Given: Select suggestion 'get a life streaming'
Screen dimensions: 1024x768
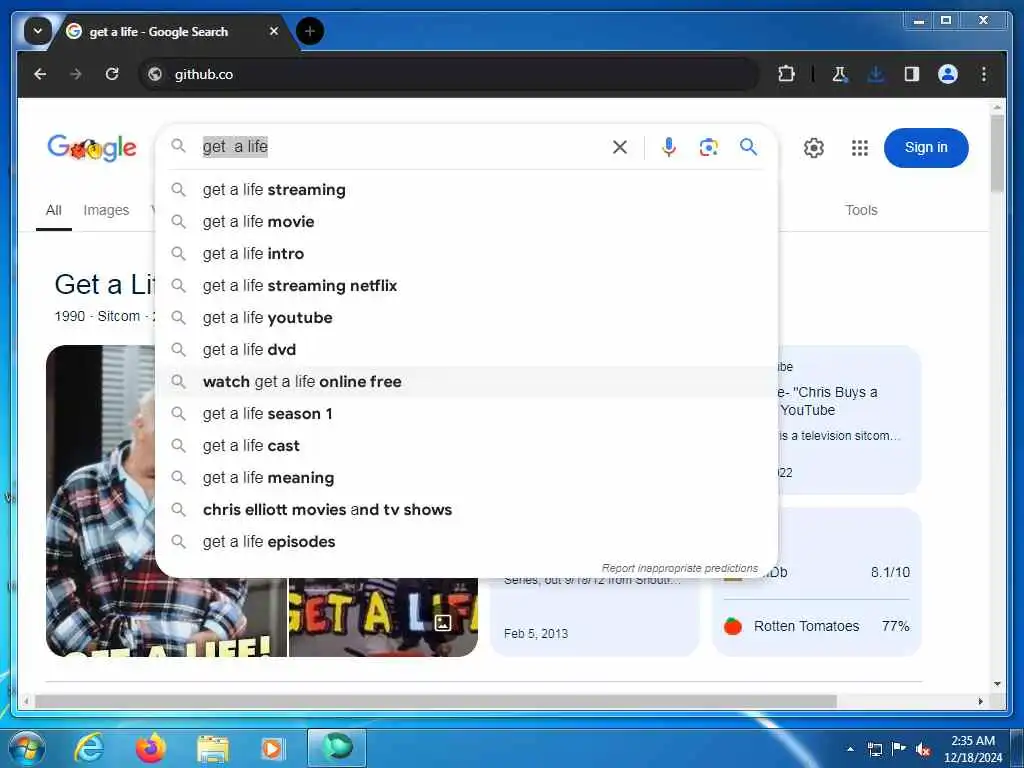Looking at the screenshot, I should [x=466, y=190].
